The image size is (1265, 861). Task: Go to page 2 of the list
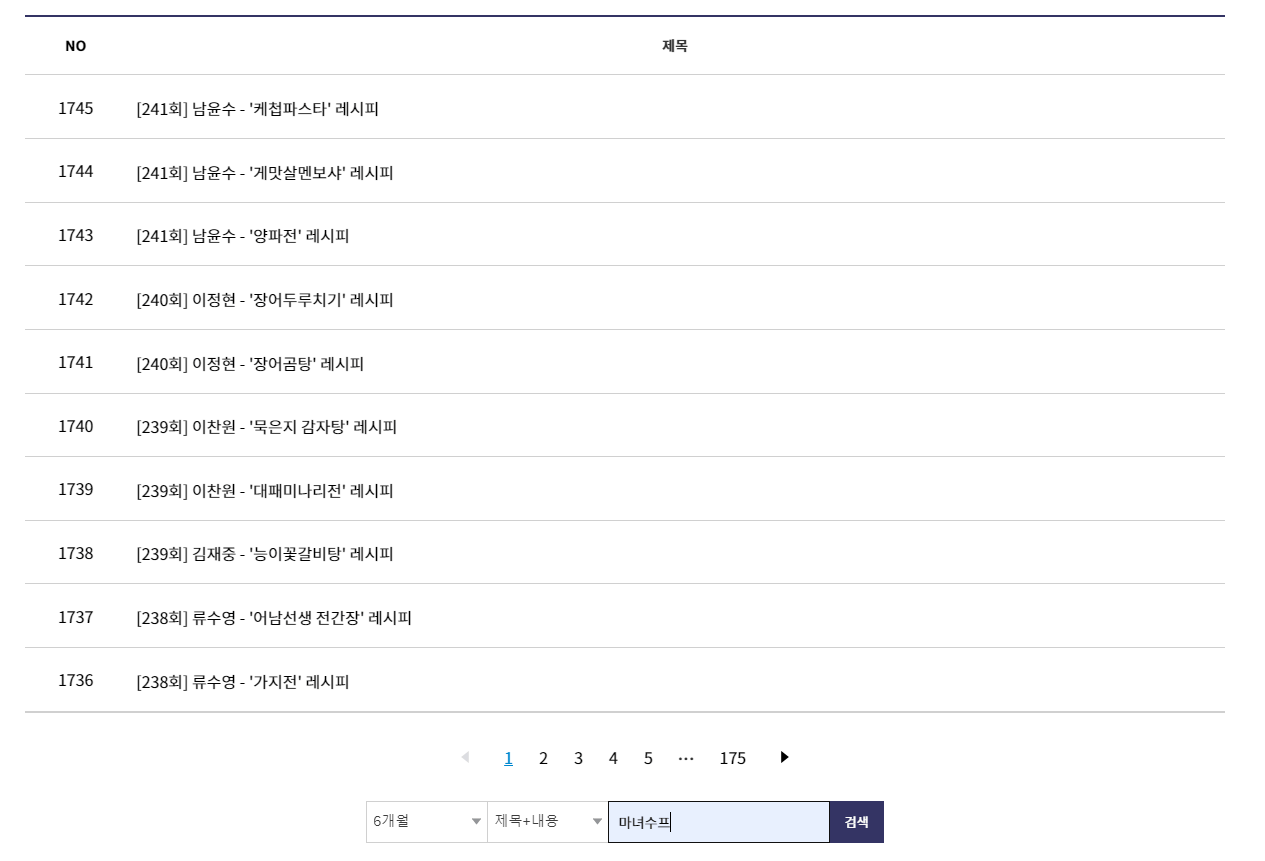(x=543, y=758)
